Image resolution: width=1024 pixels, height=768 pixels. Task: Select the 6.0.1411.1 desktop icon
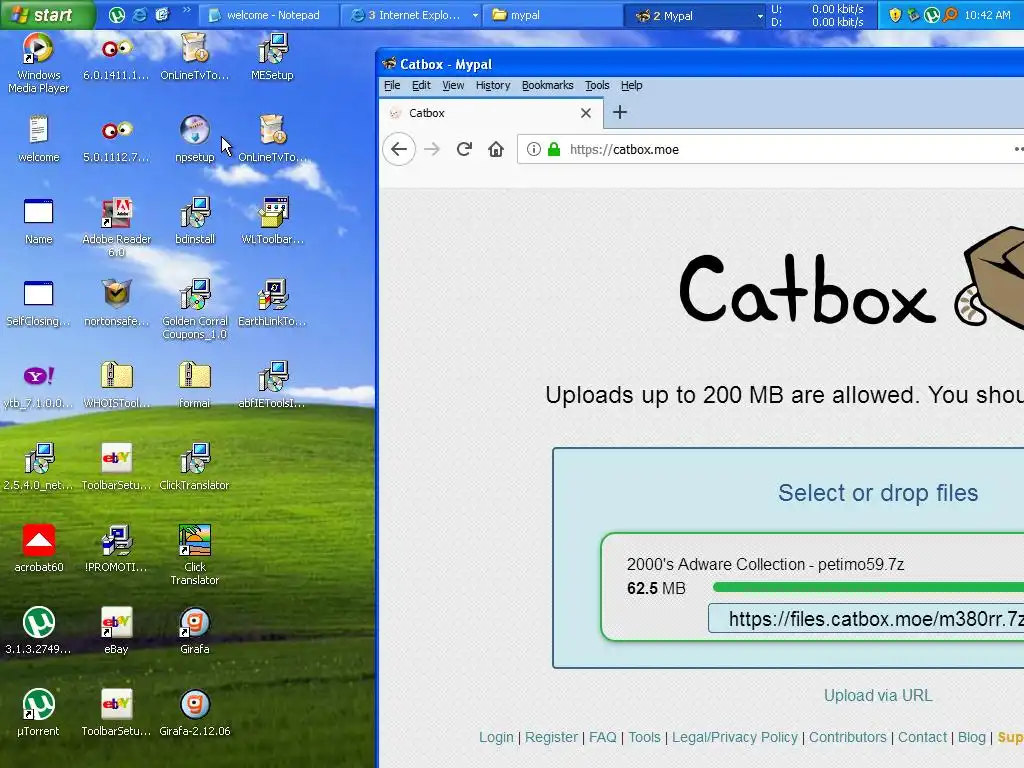coord(116,57)
